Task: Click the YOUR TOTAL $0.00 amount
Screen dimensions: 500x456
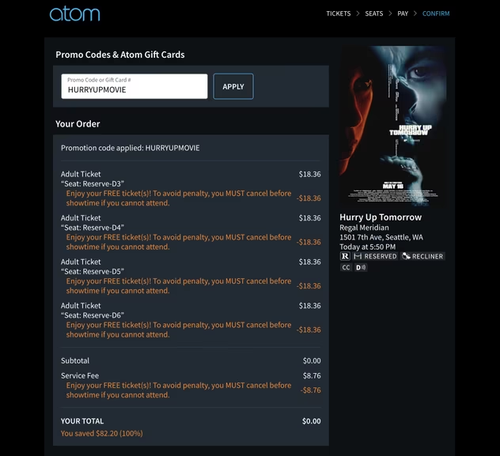Action: click(x=312, y=421)
